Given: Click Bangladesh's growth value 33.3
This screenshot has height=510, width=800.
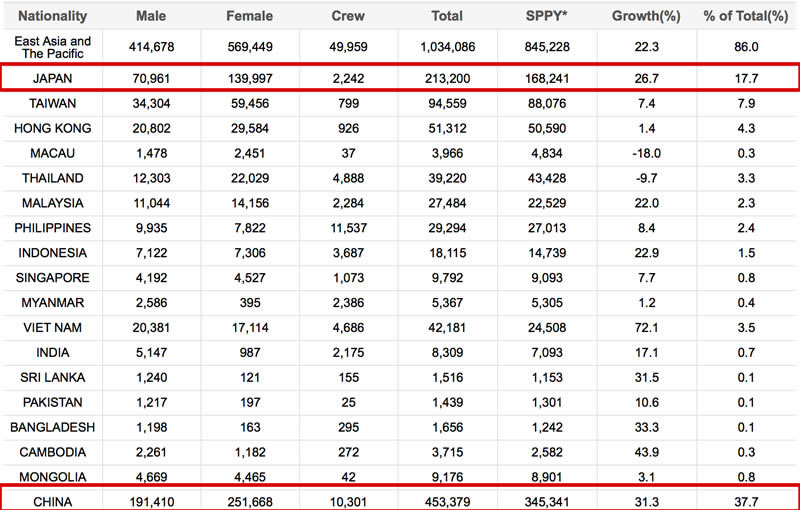Looking at the screenshot, I should pos(646,427).
